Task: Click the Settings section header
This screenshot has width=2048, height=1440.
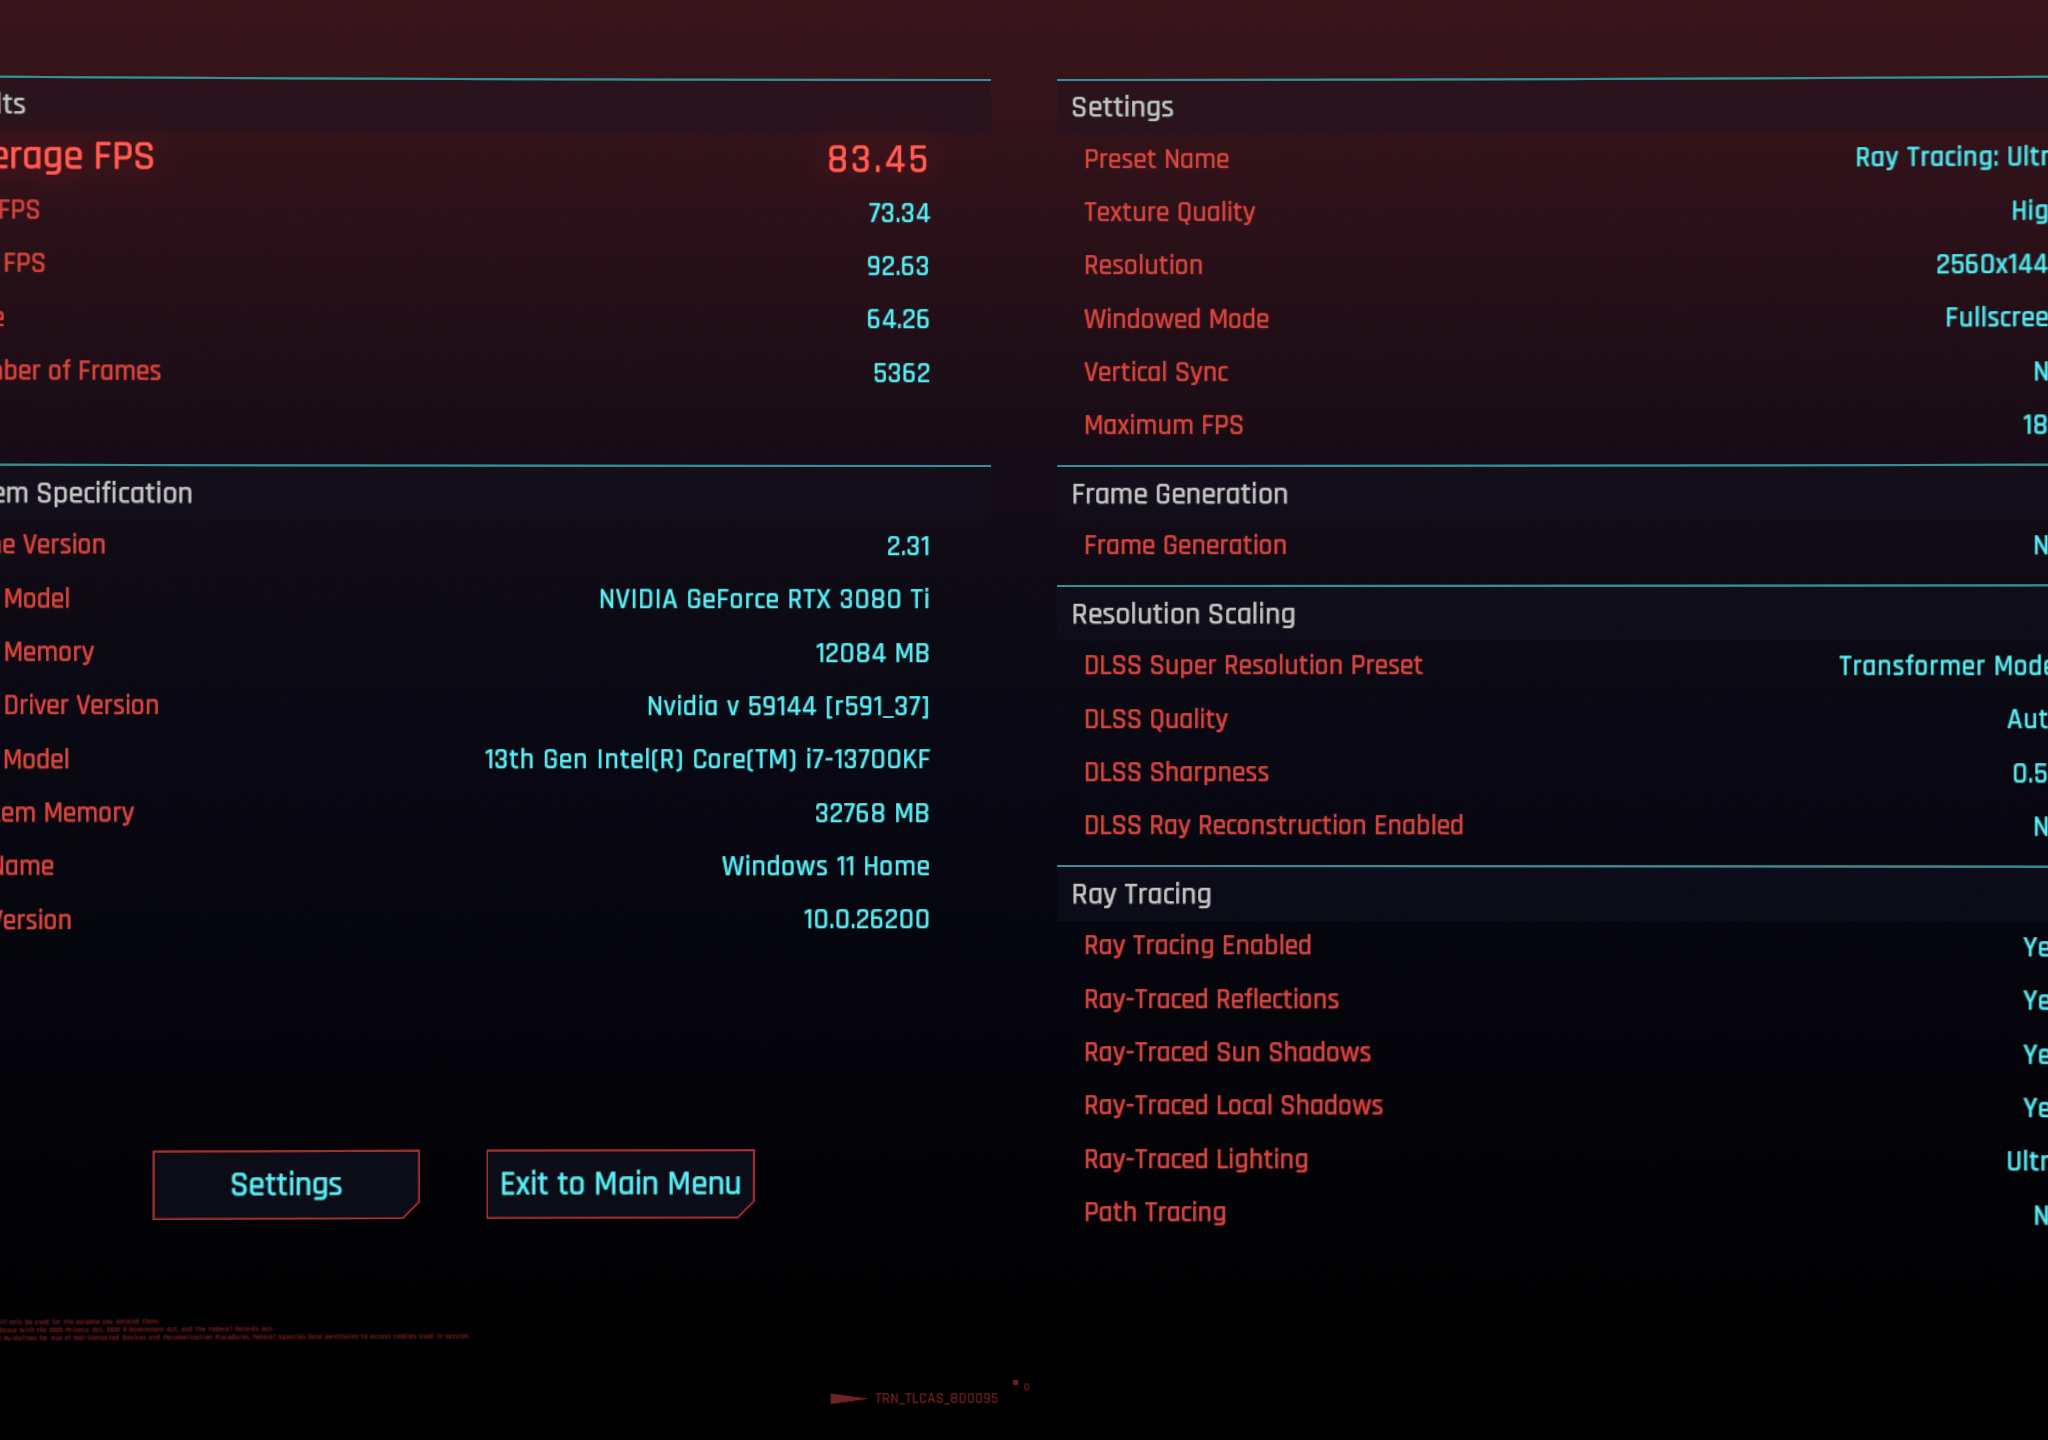Action: (x=1122, y=107)
